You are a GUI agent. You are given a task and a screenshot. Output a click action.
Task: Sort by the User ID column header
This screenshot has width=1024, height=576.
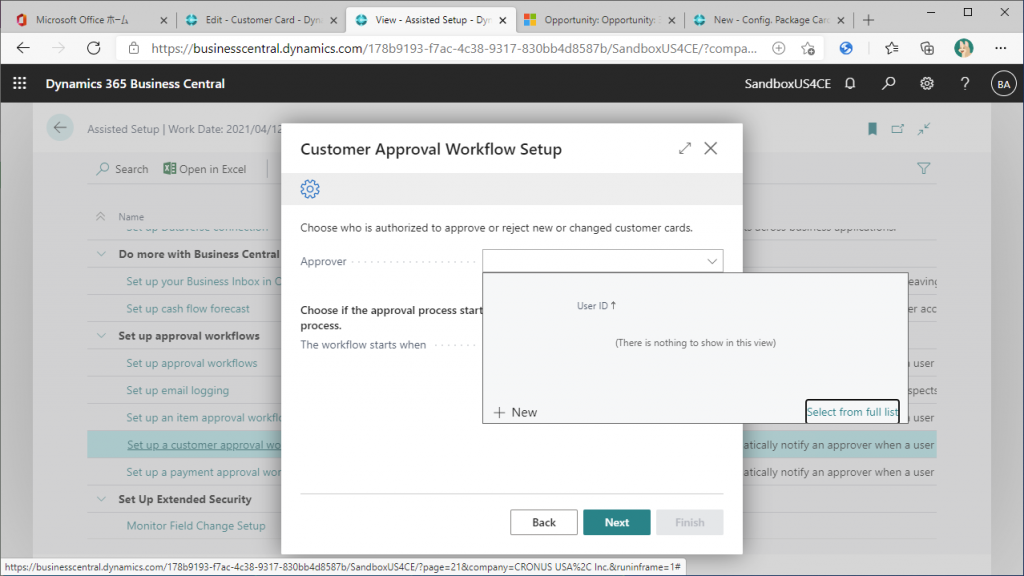tap(596, 306)
